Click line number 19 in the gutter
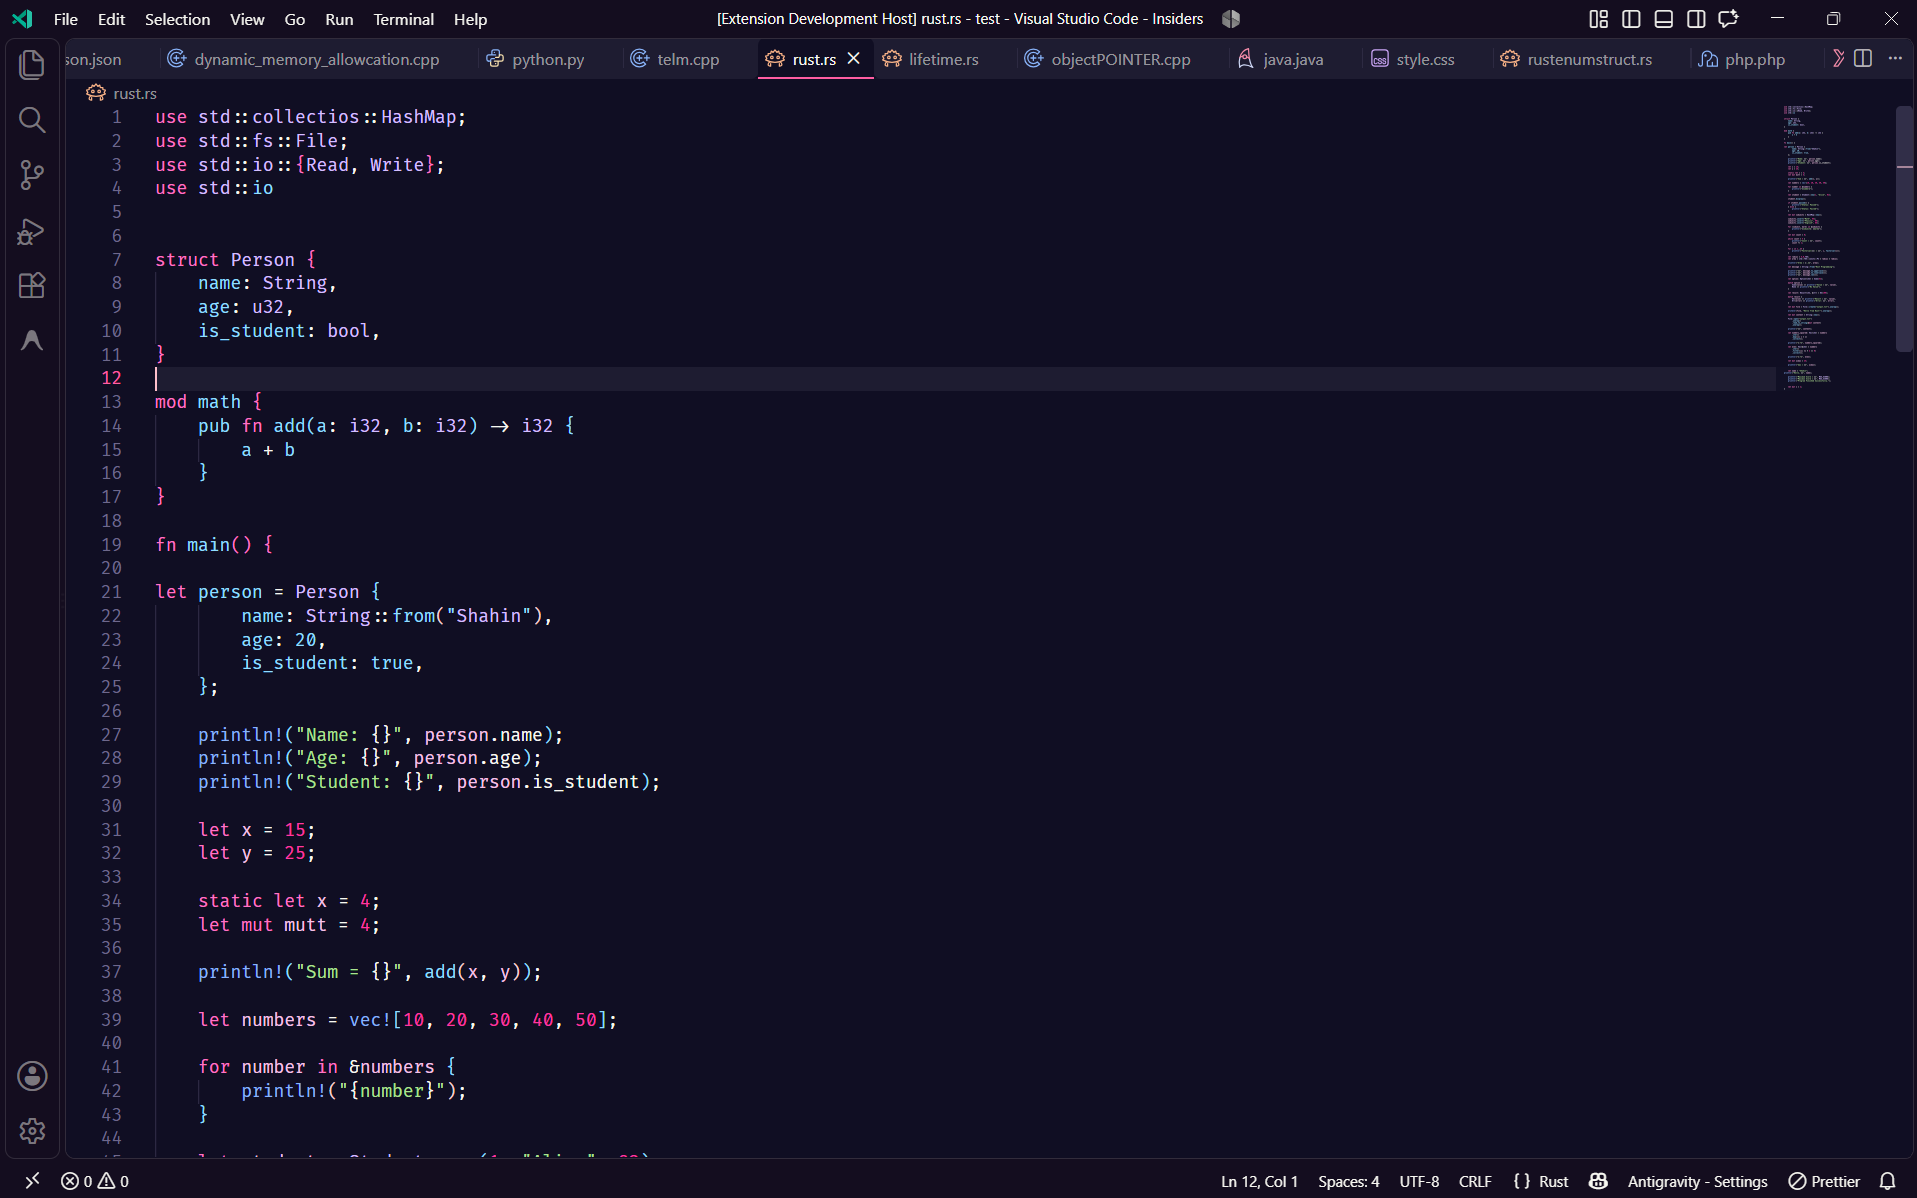 point(111,545)
